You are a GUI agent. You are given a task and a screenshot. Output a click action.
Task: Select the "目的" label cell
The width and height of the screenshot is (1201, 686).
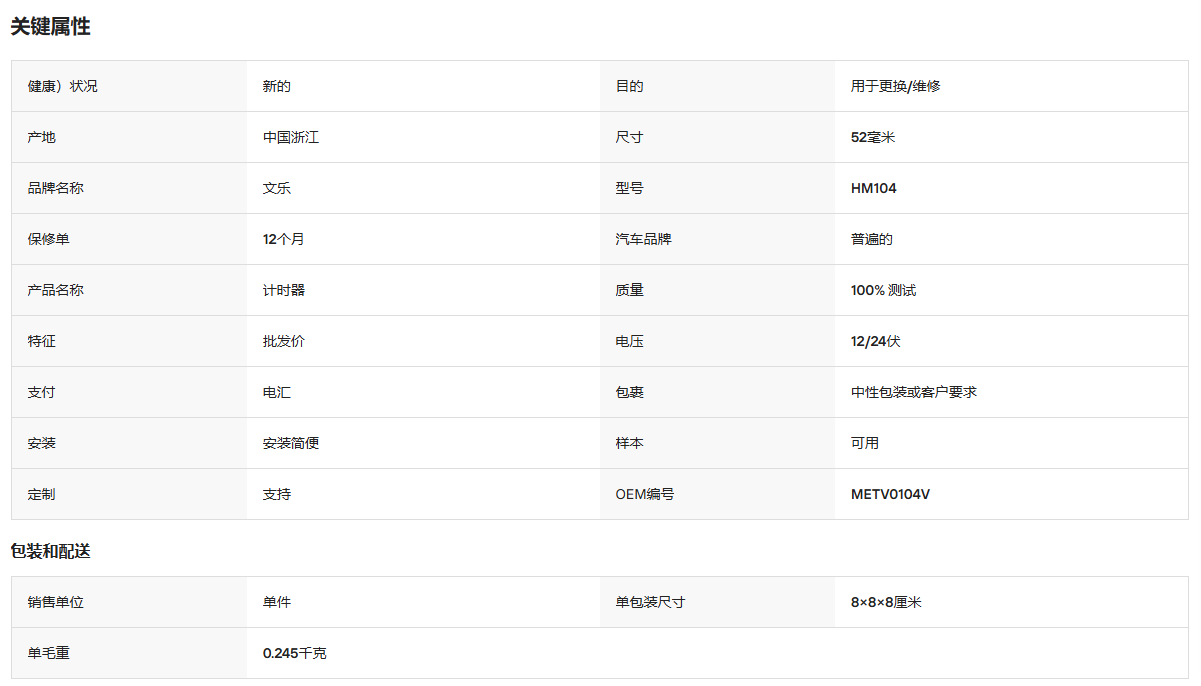tap(717, 86)
